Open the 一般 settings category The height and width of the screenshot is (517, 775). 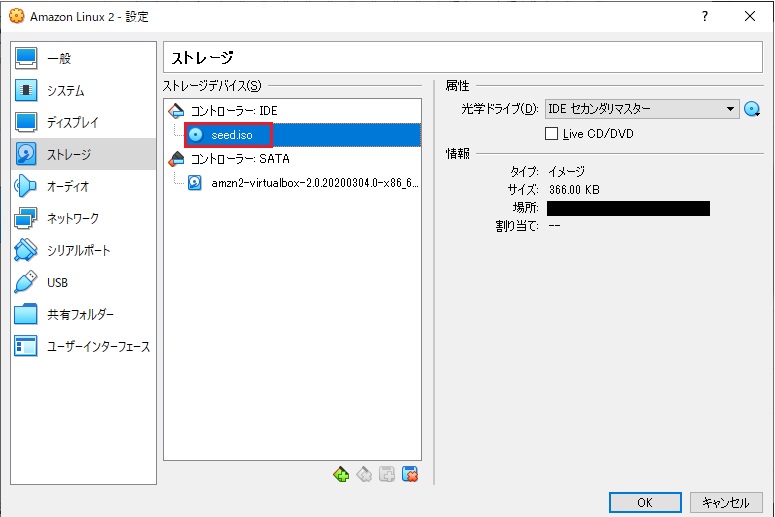pos(83,58)
